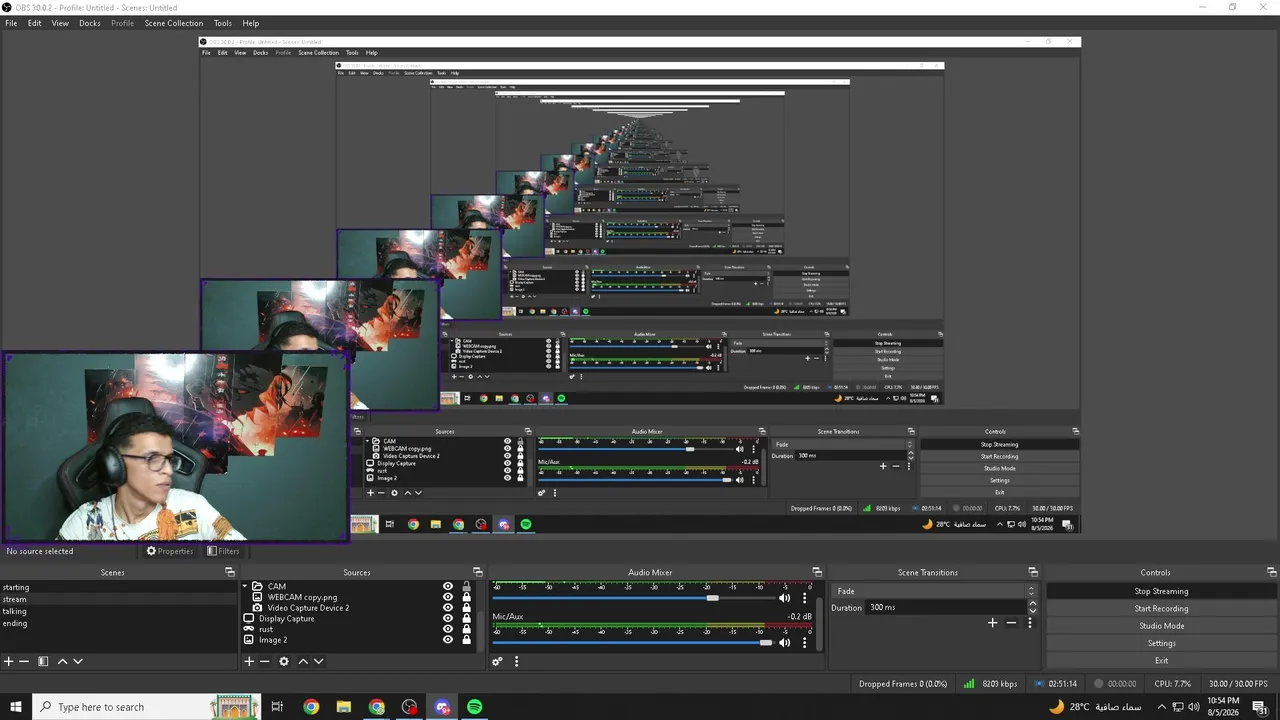The width and height of the screenshot is (1280, 720).
Task: Float the Scene Transitions dock with the pop-out icon
Action: pyautogui.click(x=1033, y=572)
